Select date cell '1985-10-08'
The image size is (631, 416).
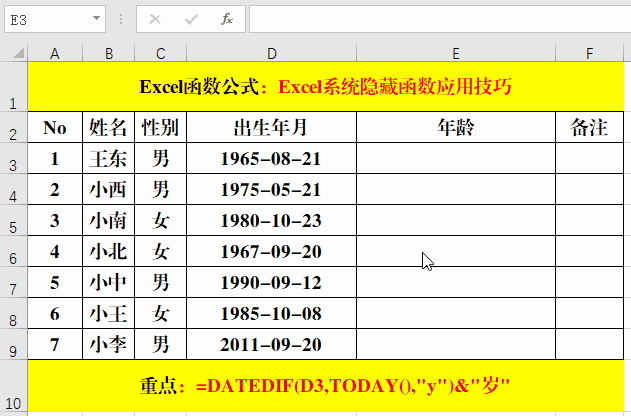coord(272,313)
